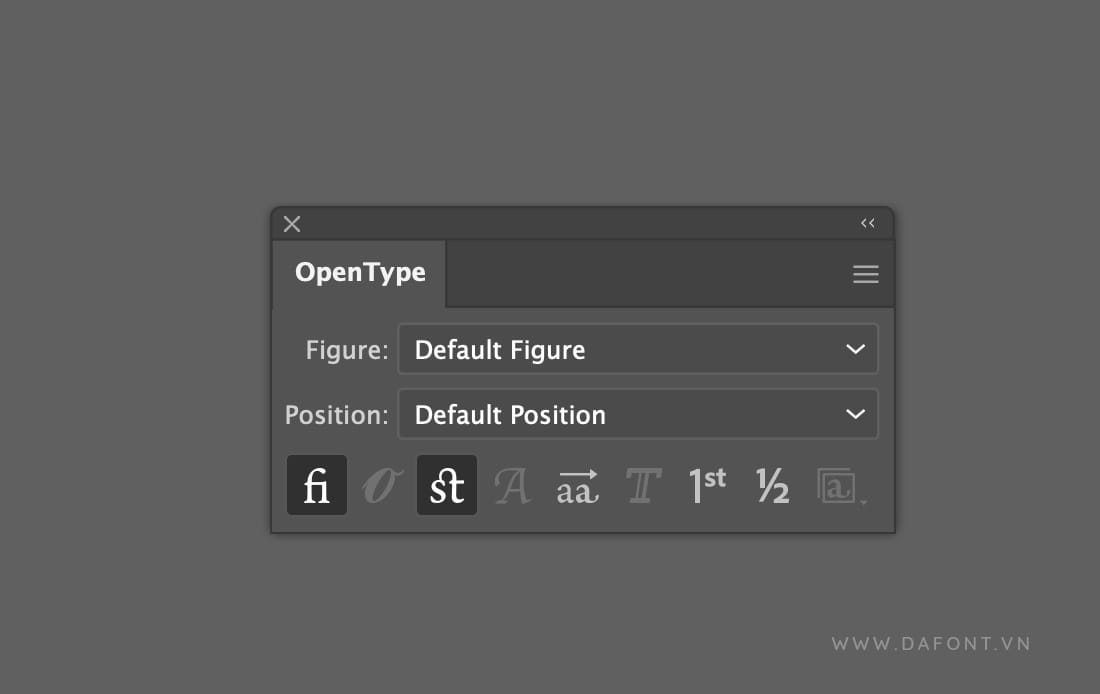The image size is (1100, 694).
Task: Open the Figure dropdown showing Default Figure
Action: point(638,349)
